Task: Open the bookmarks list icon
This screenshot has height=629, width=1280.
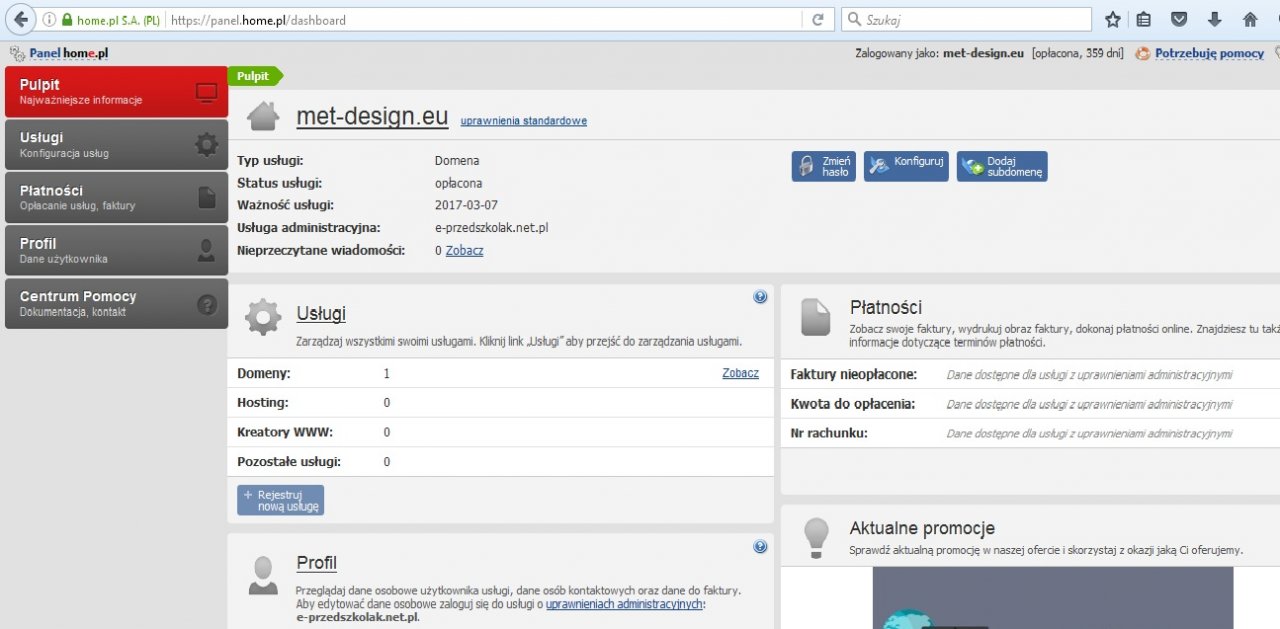Action: (1144, 20)
